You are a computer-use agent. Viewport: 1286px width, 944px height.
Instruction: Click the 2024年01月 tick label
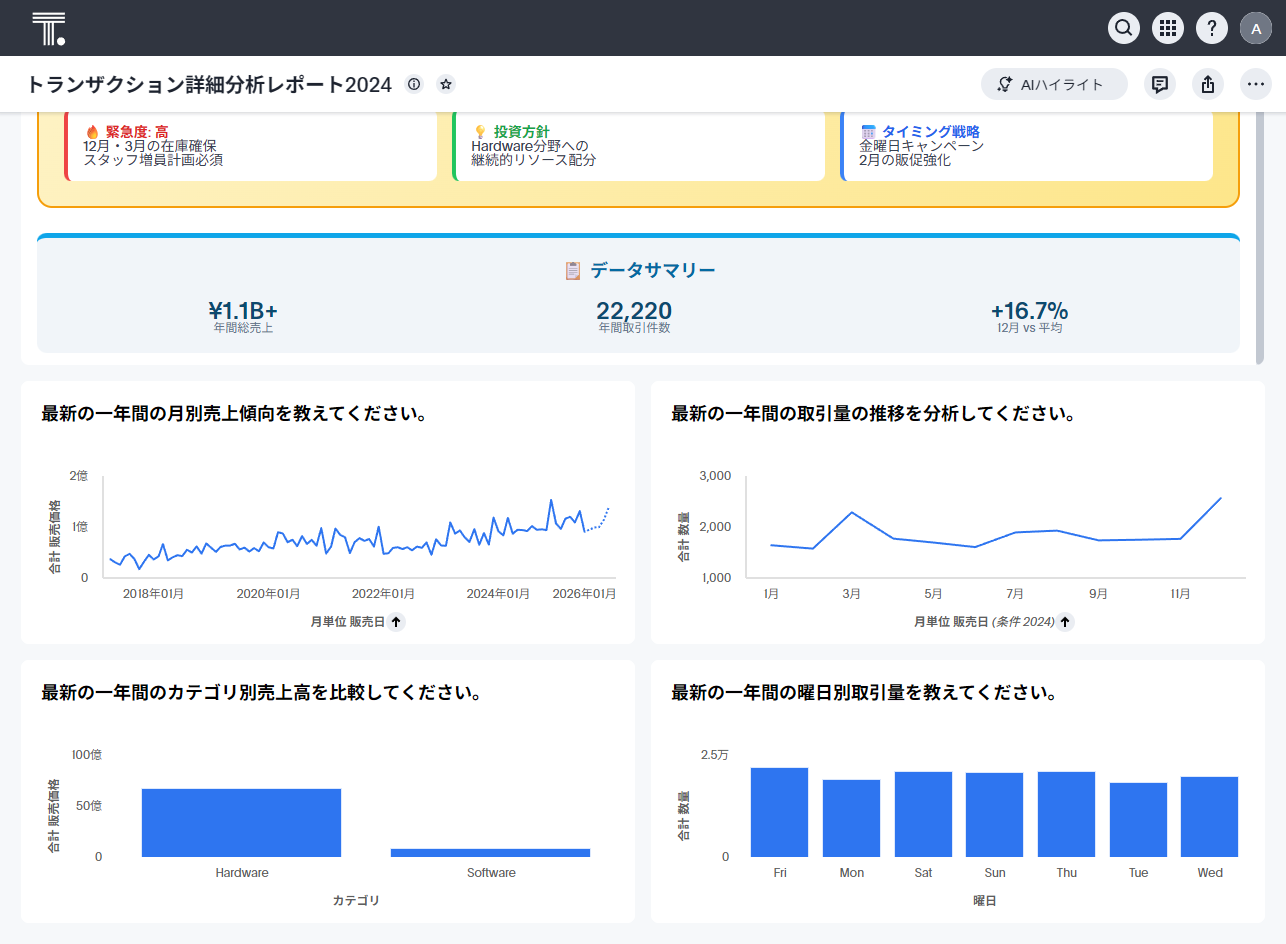[497, 594]
